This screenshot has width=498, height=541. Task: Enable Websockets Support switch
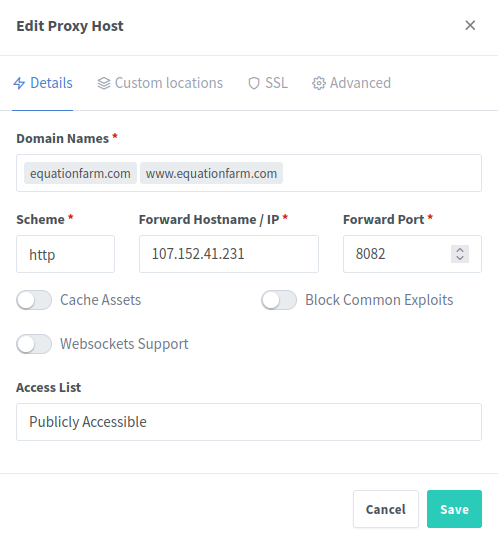[34, 344]
